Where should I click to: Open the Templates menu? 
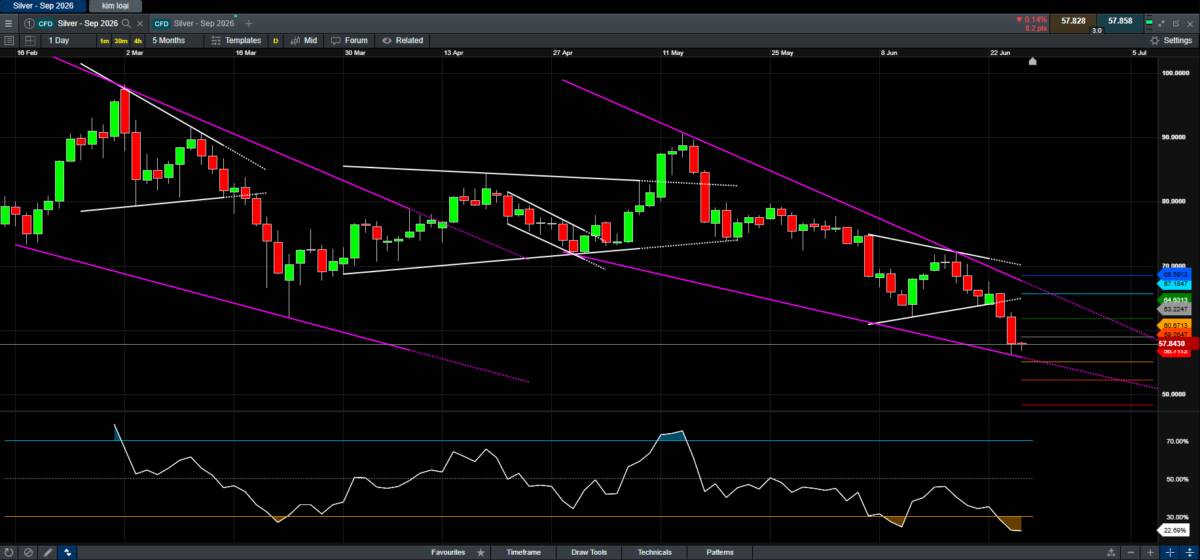coord(236,40)
